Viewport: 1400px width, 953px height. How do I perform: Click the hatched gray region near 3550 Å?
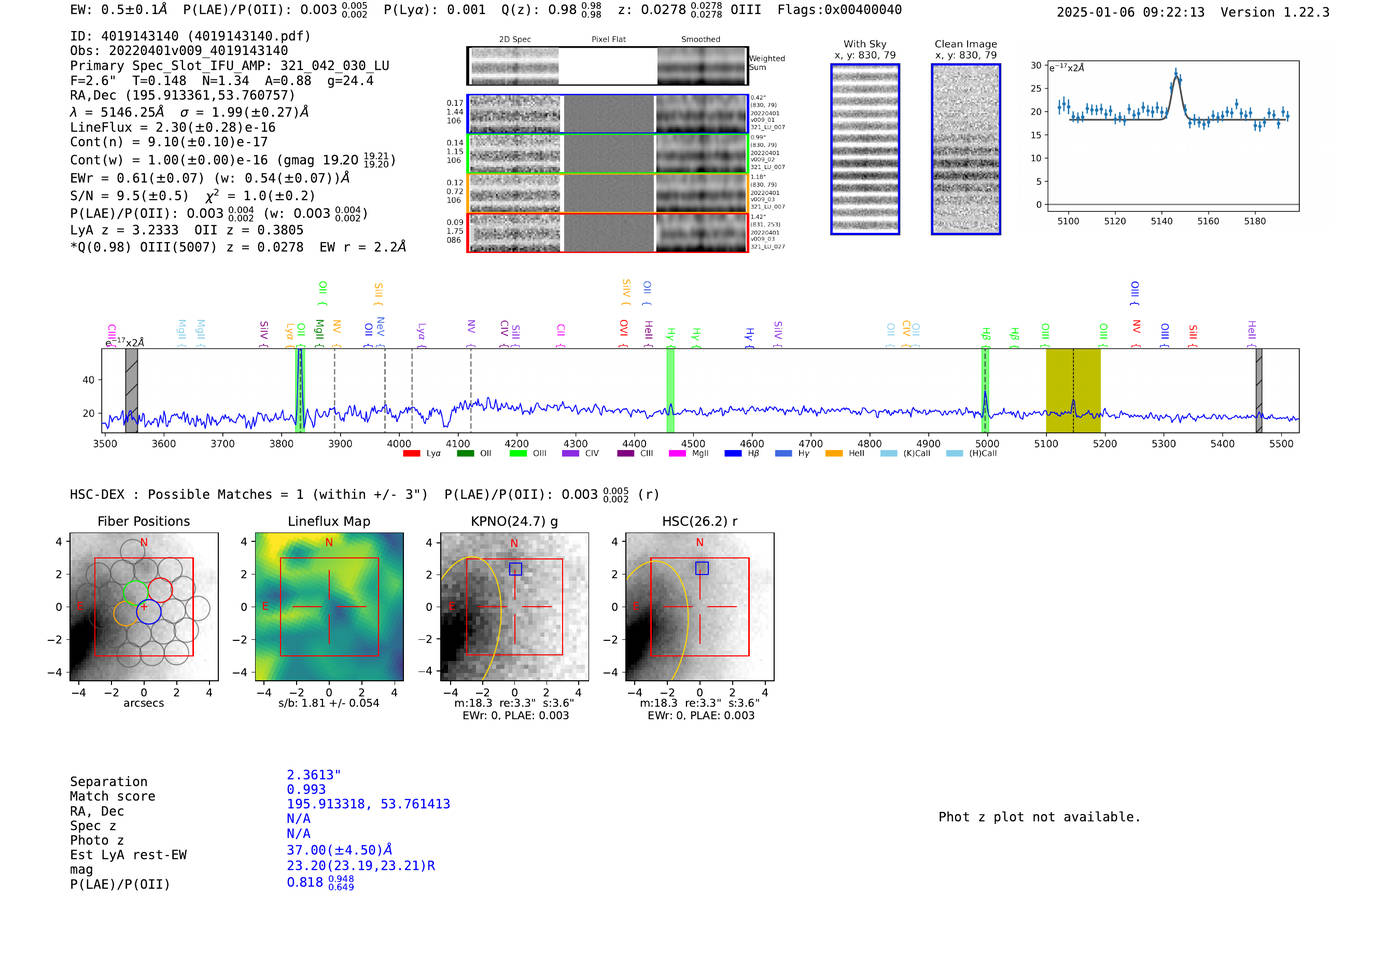pos(131,390)
